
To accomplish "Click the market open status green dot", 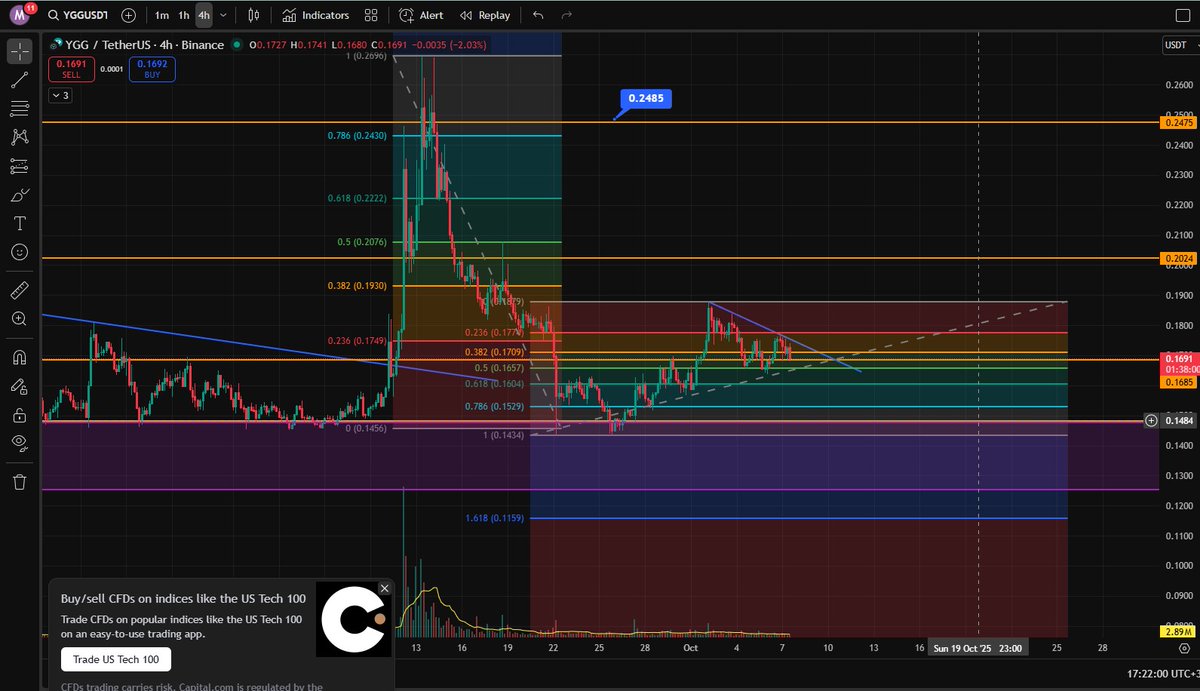I will coord(236,44).
